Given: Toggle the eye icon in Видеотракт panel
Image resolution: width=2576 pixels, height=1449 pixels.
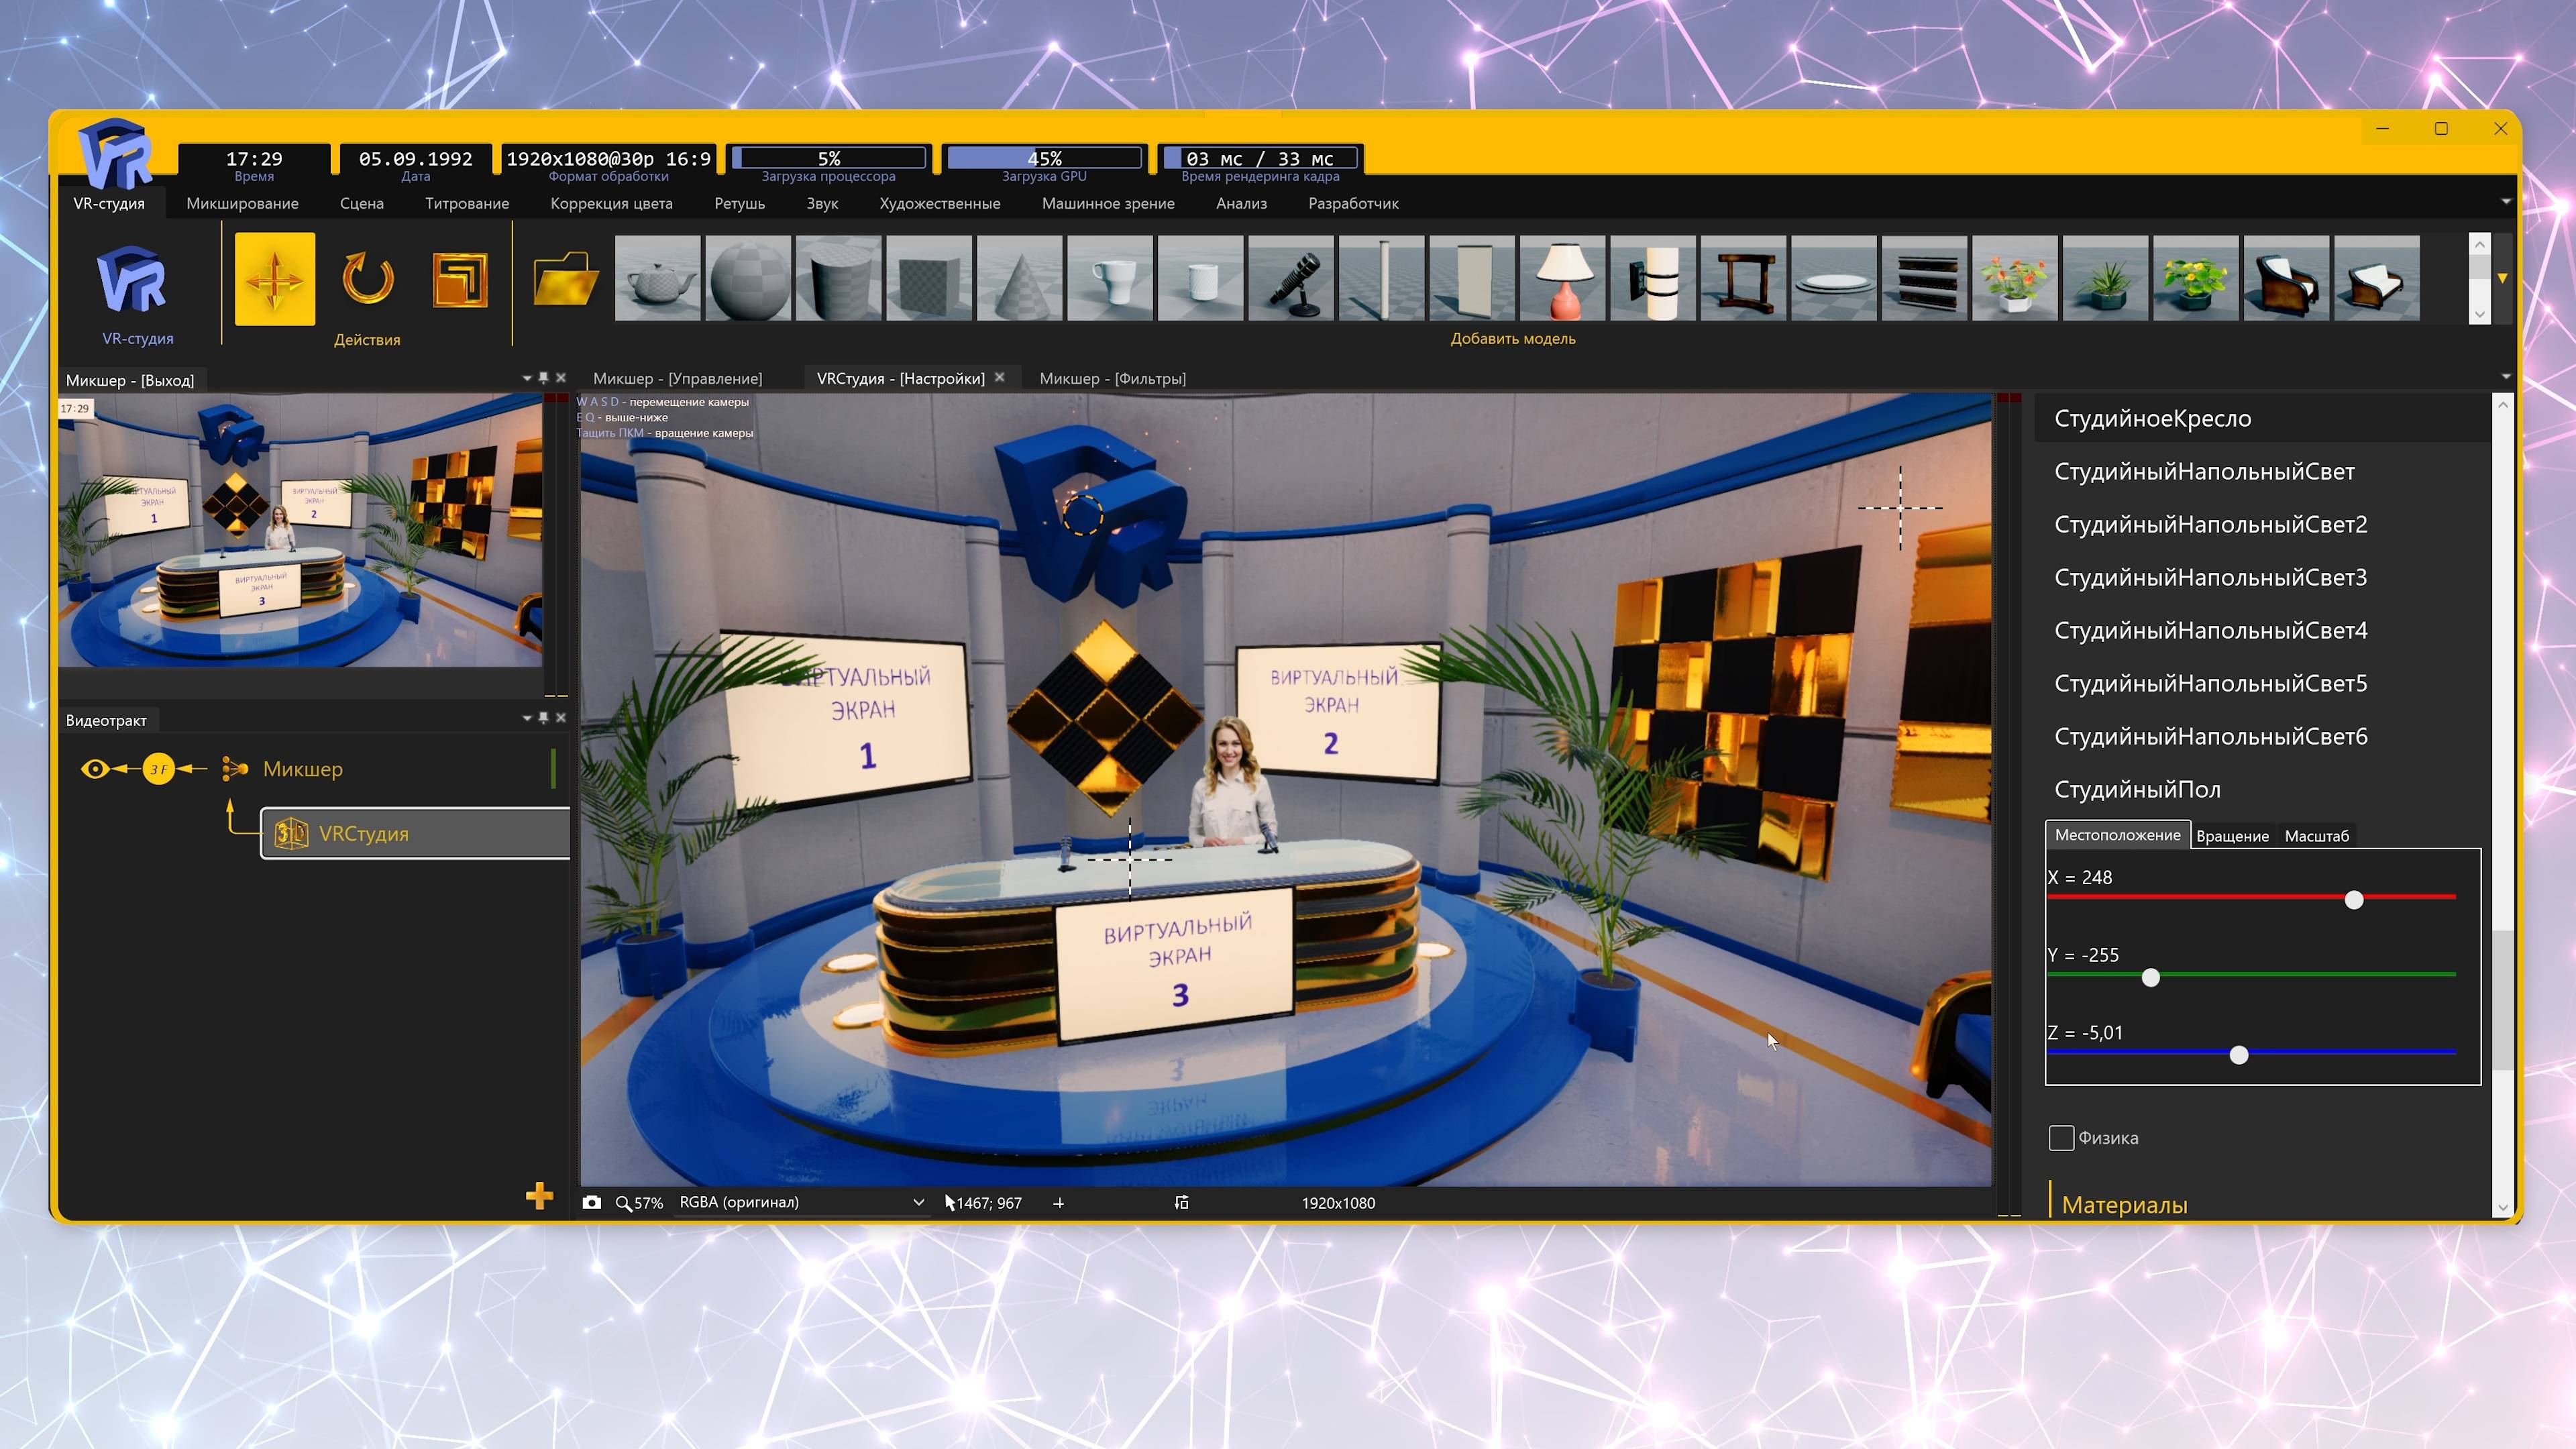Looking at the screenshot, I should click(x=95, y=769).
